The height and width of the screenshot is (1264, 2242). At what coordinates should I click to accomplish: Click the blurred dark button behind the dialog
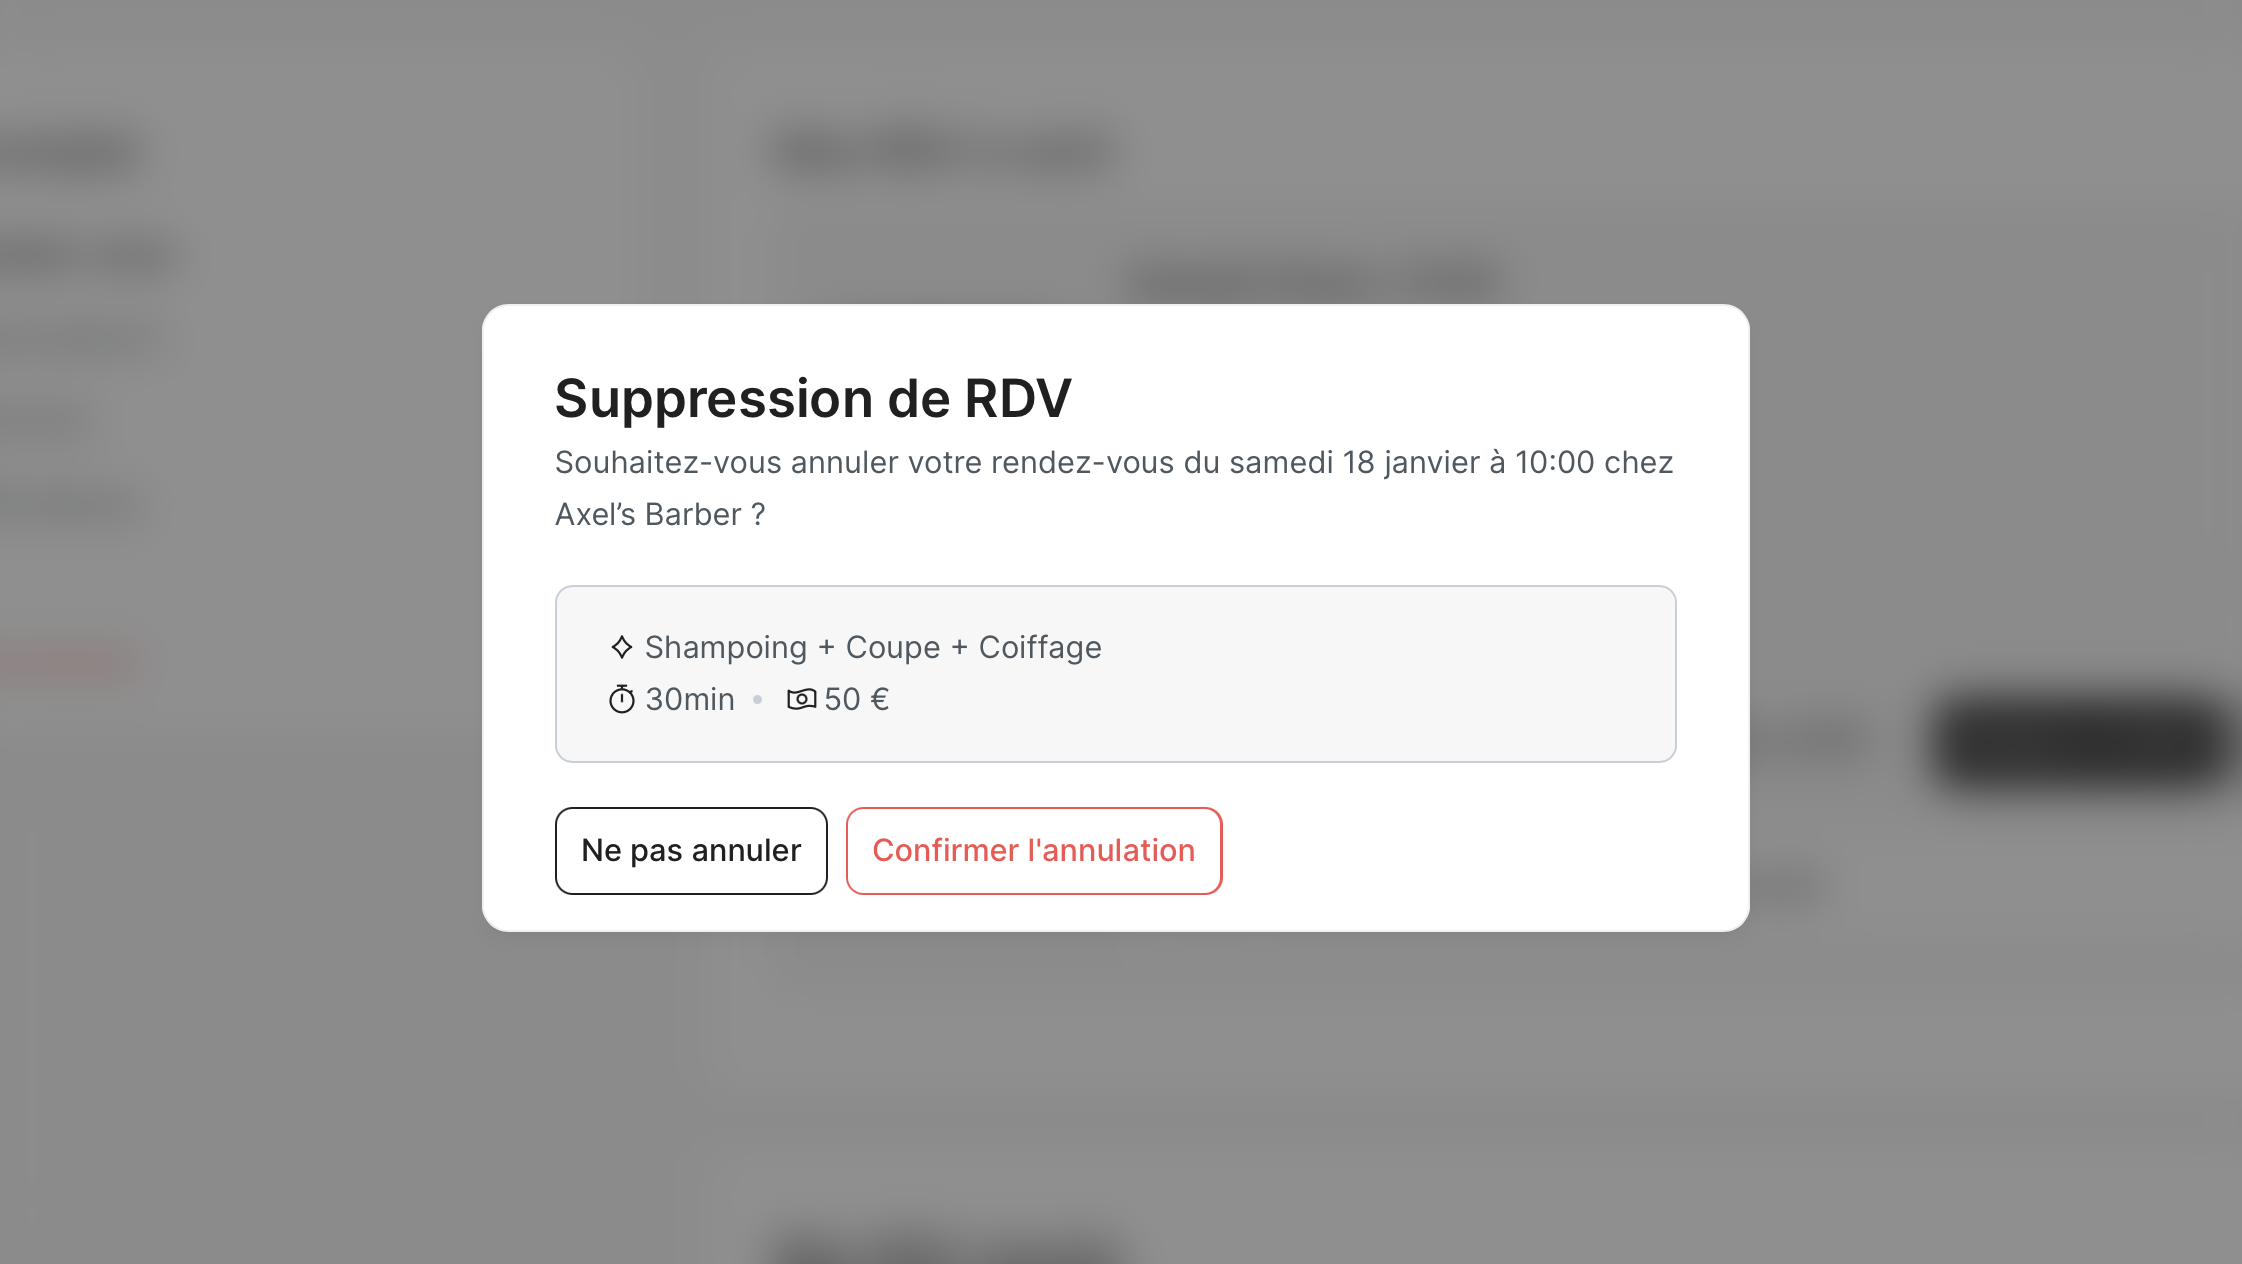[2080, 742]
